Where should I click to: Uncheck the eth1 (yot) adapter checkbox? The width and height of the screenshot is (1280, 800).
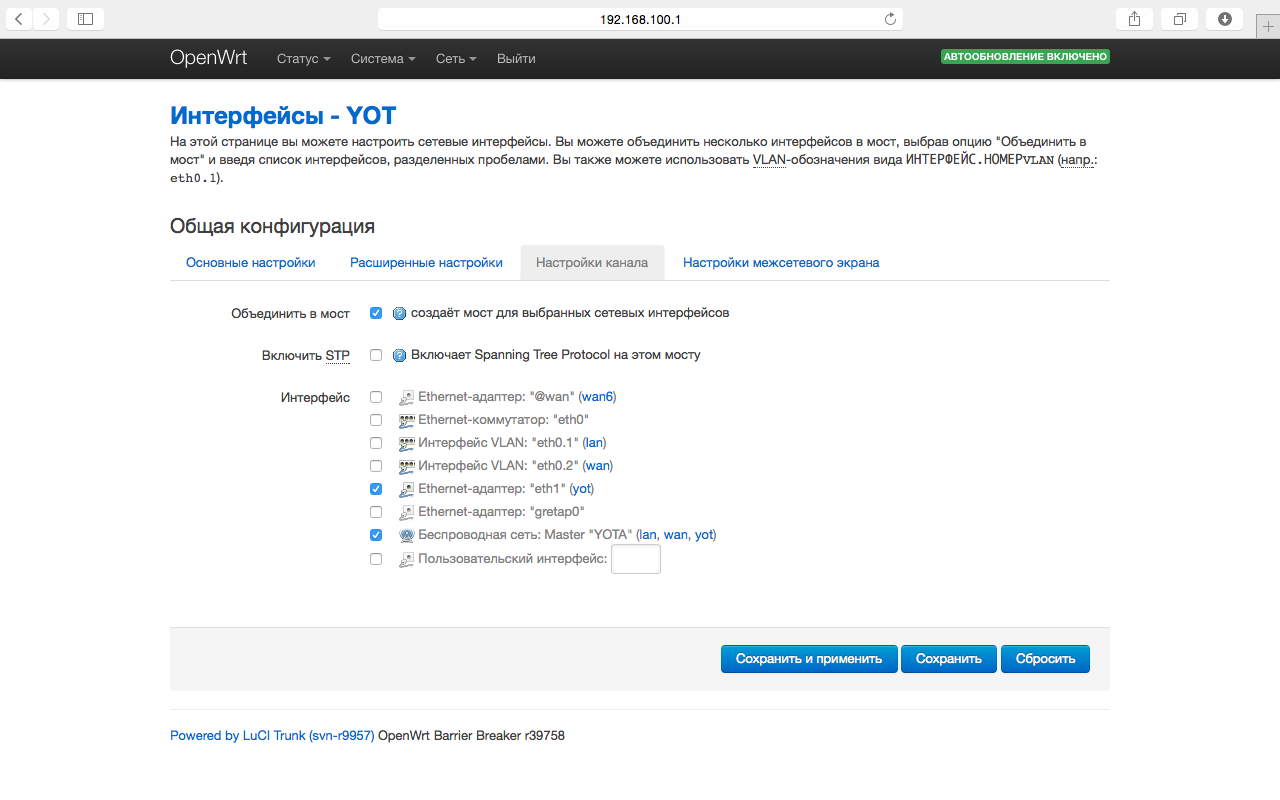point(376,489)
